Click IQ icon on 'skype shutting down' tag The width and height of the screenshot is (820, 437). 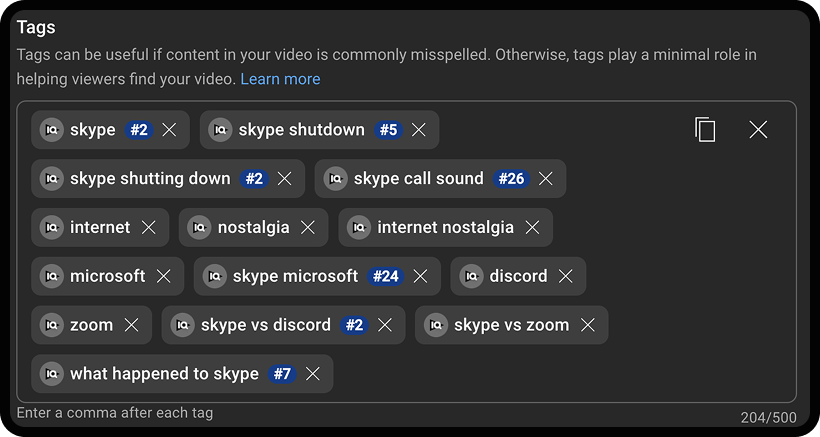pos(51,179)
